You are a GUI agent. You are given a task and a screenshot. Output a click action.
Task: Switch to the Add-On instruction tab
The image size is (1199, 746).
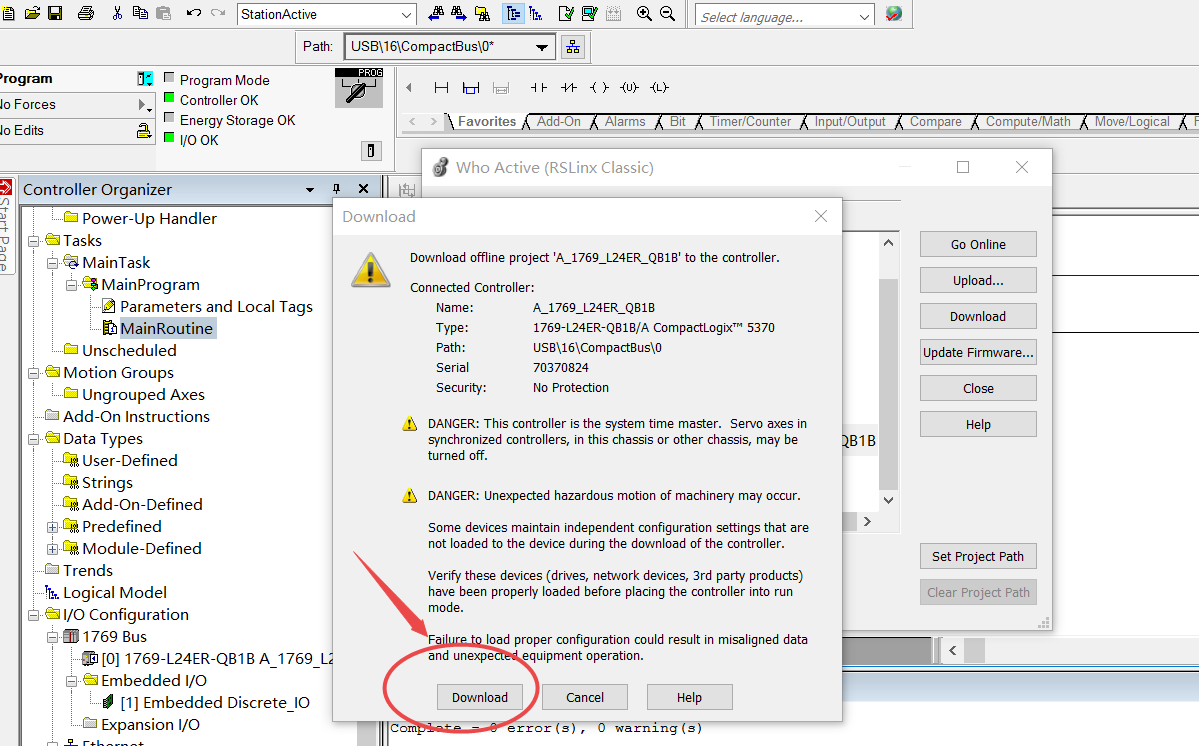(x=558, y=122)
